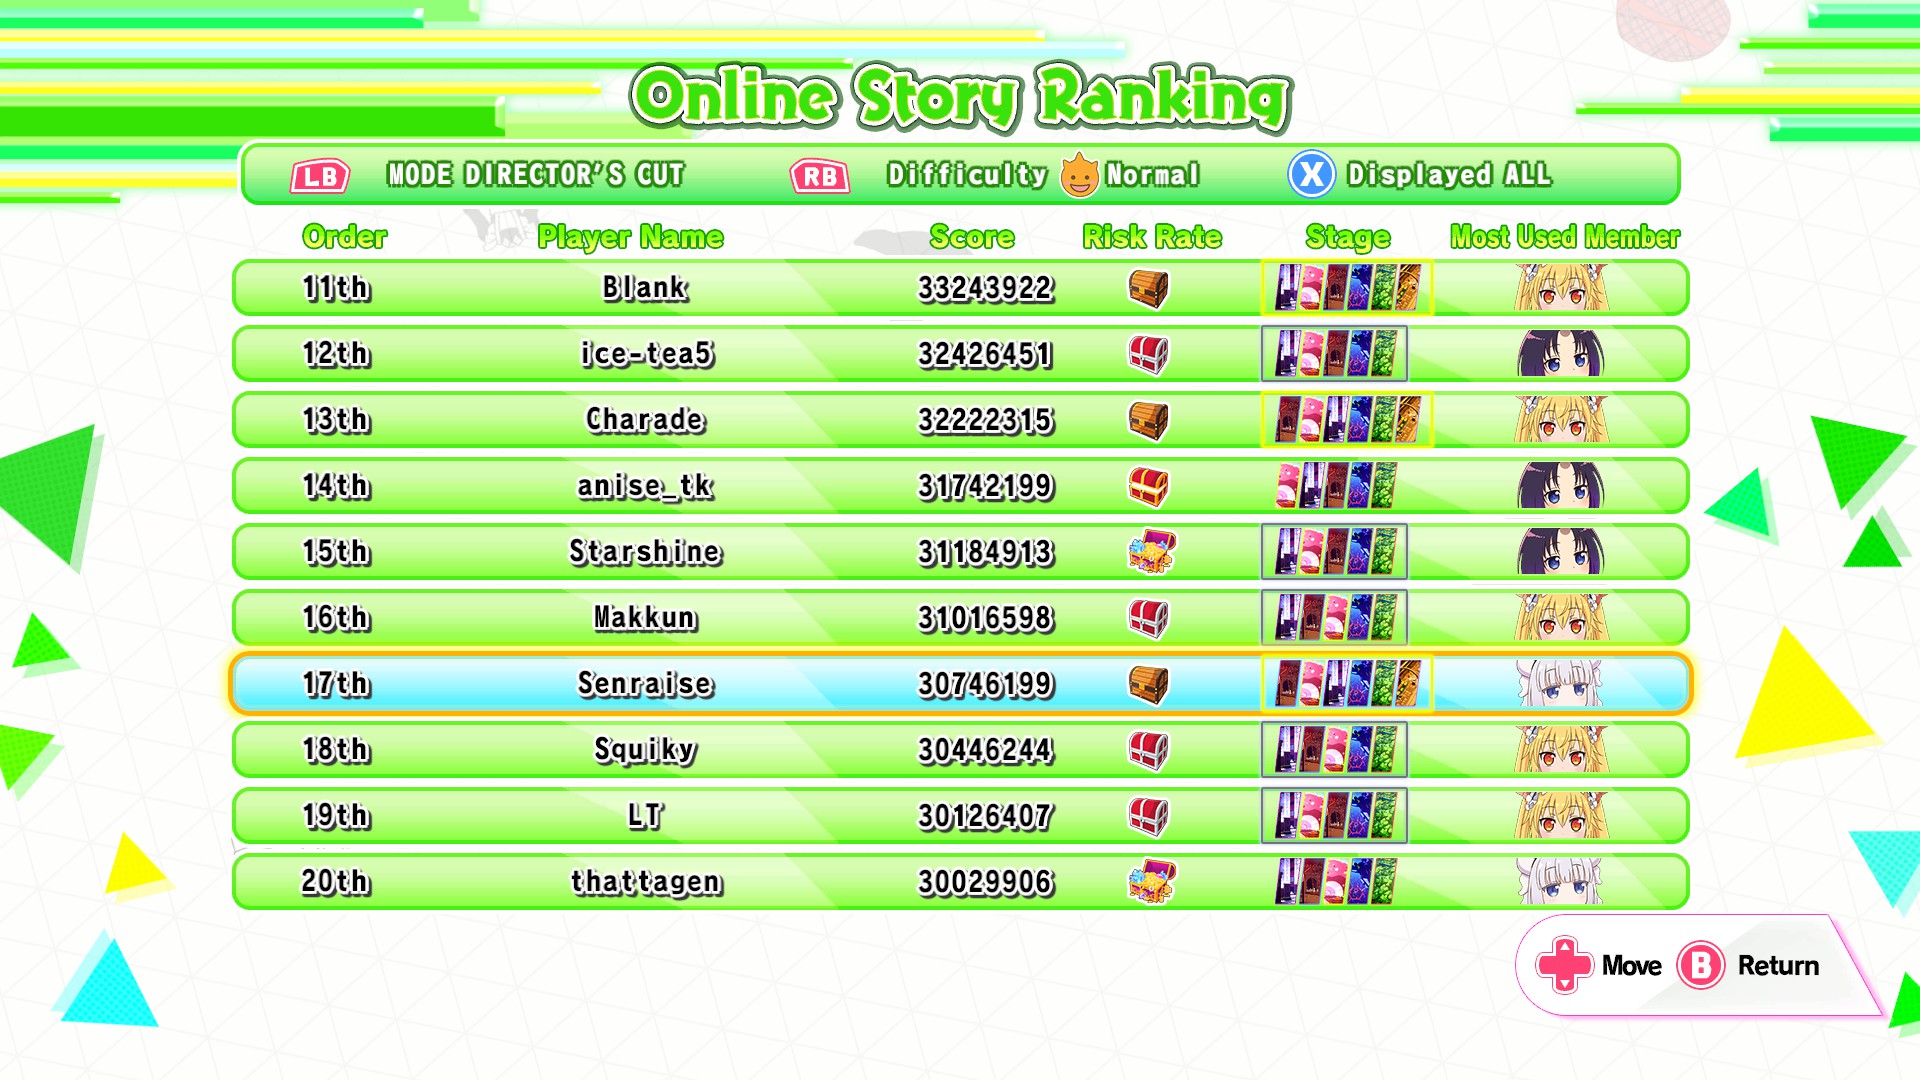Select the 17th Senraise ranking row
The image size is (1920, 1080).
[961, 684]
